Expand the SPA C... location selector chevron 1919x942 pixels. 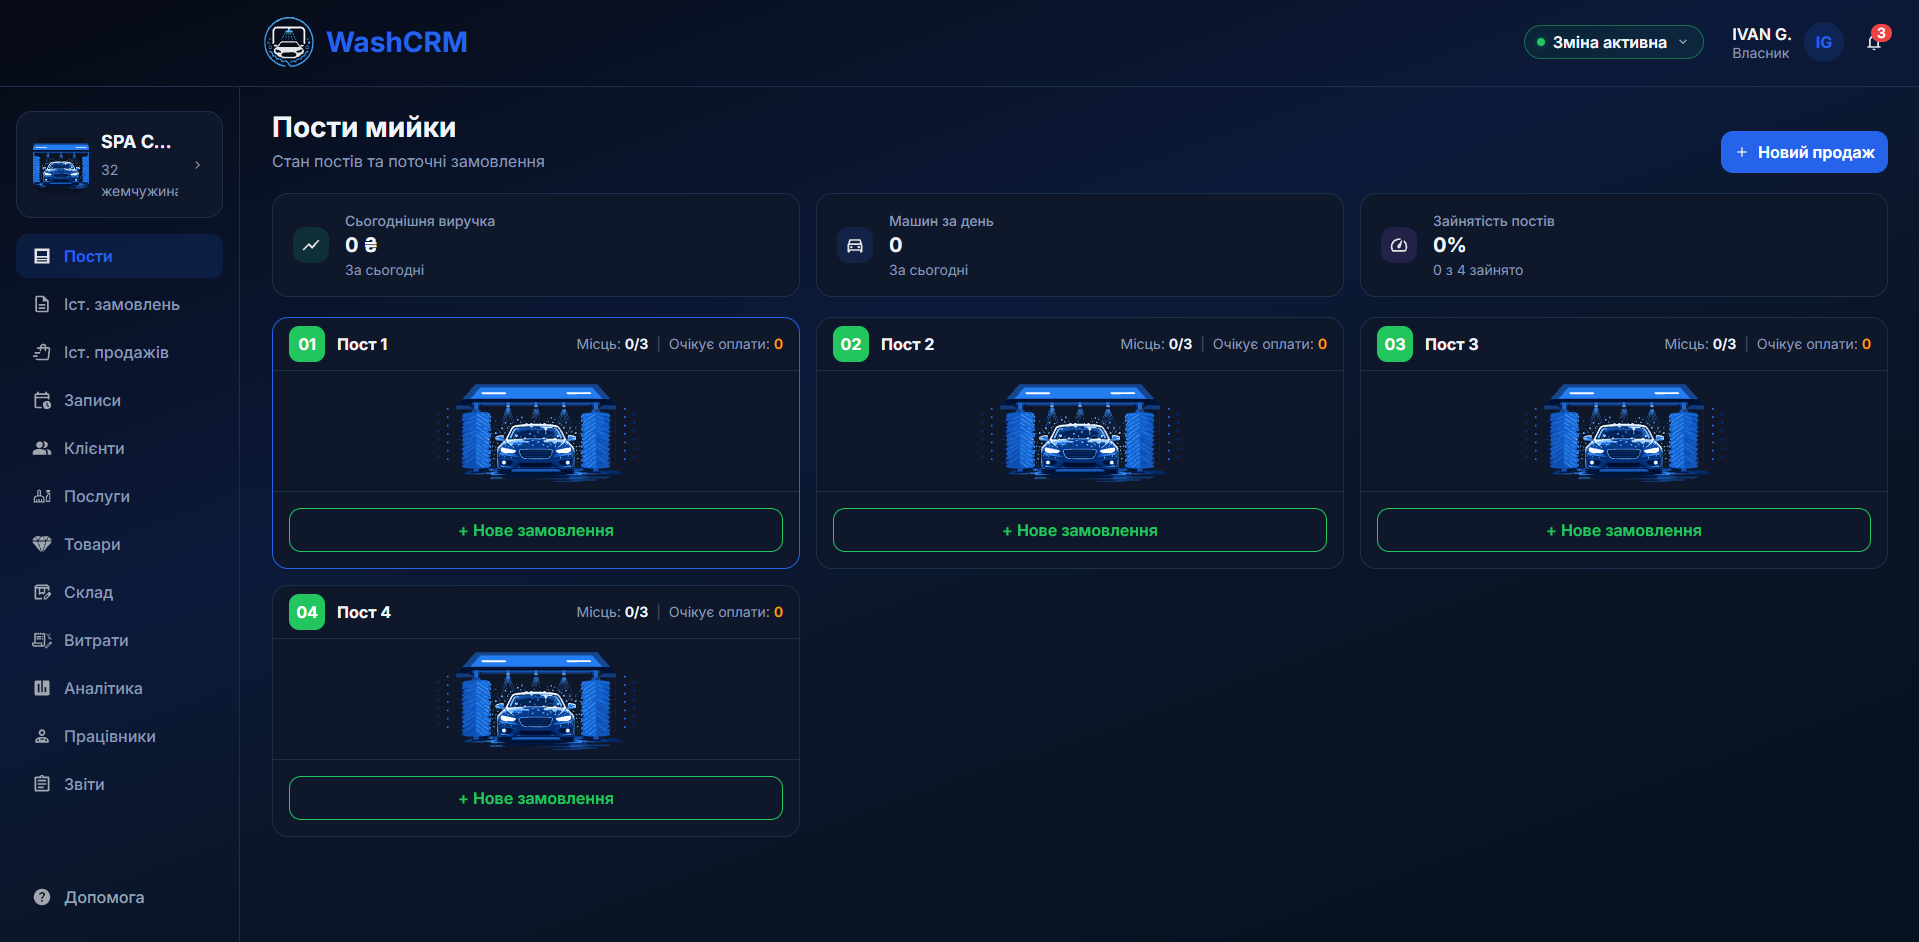pyautogui.click(x=198, y=165)
